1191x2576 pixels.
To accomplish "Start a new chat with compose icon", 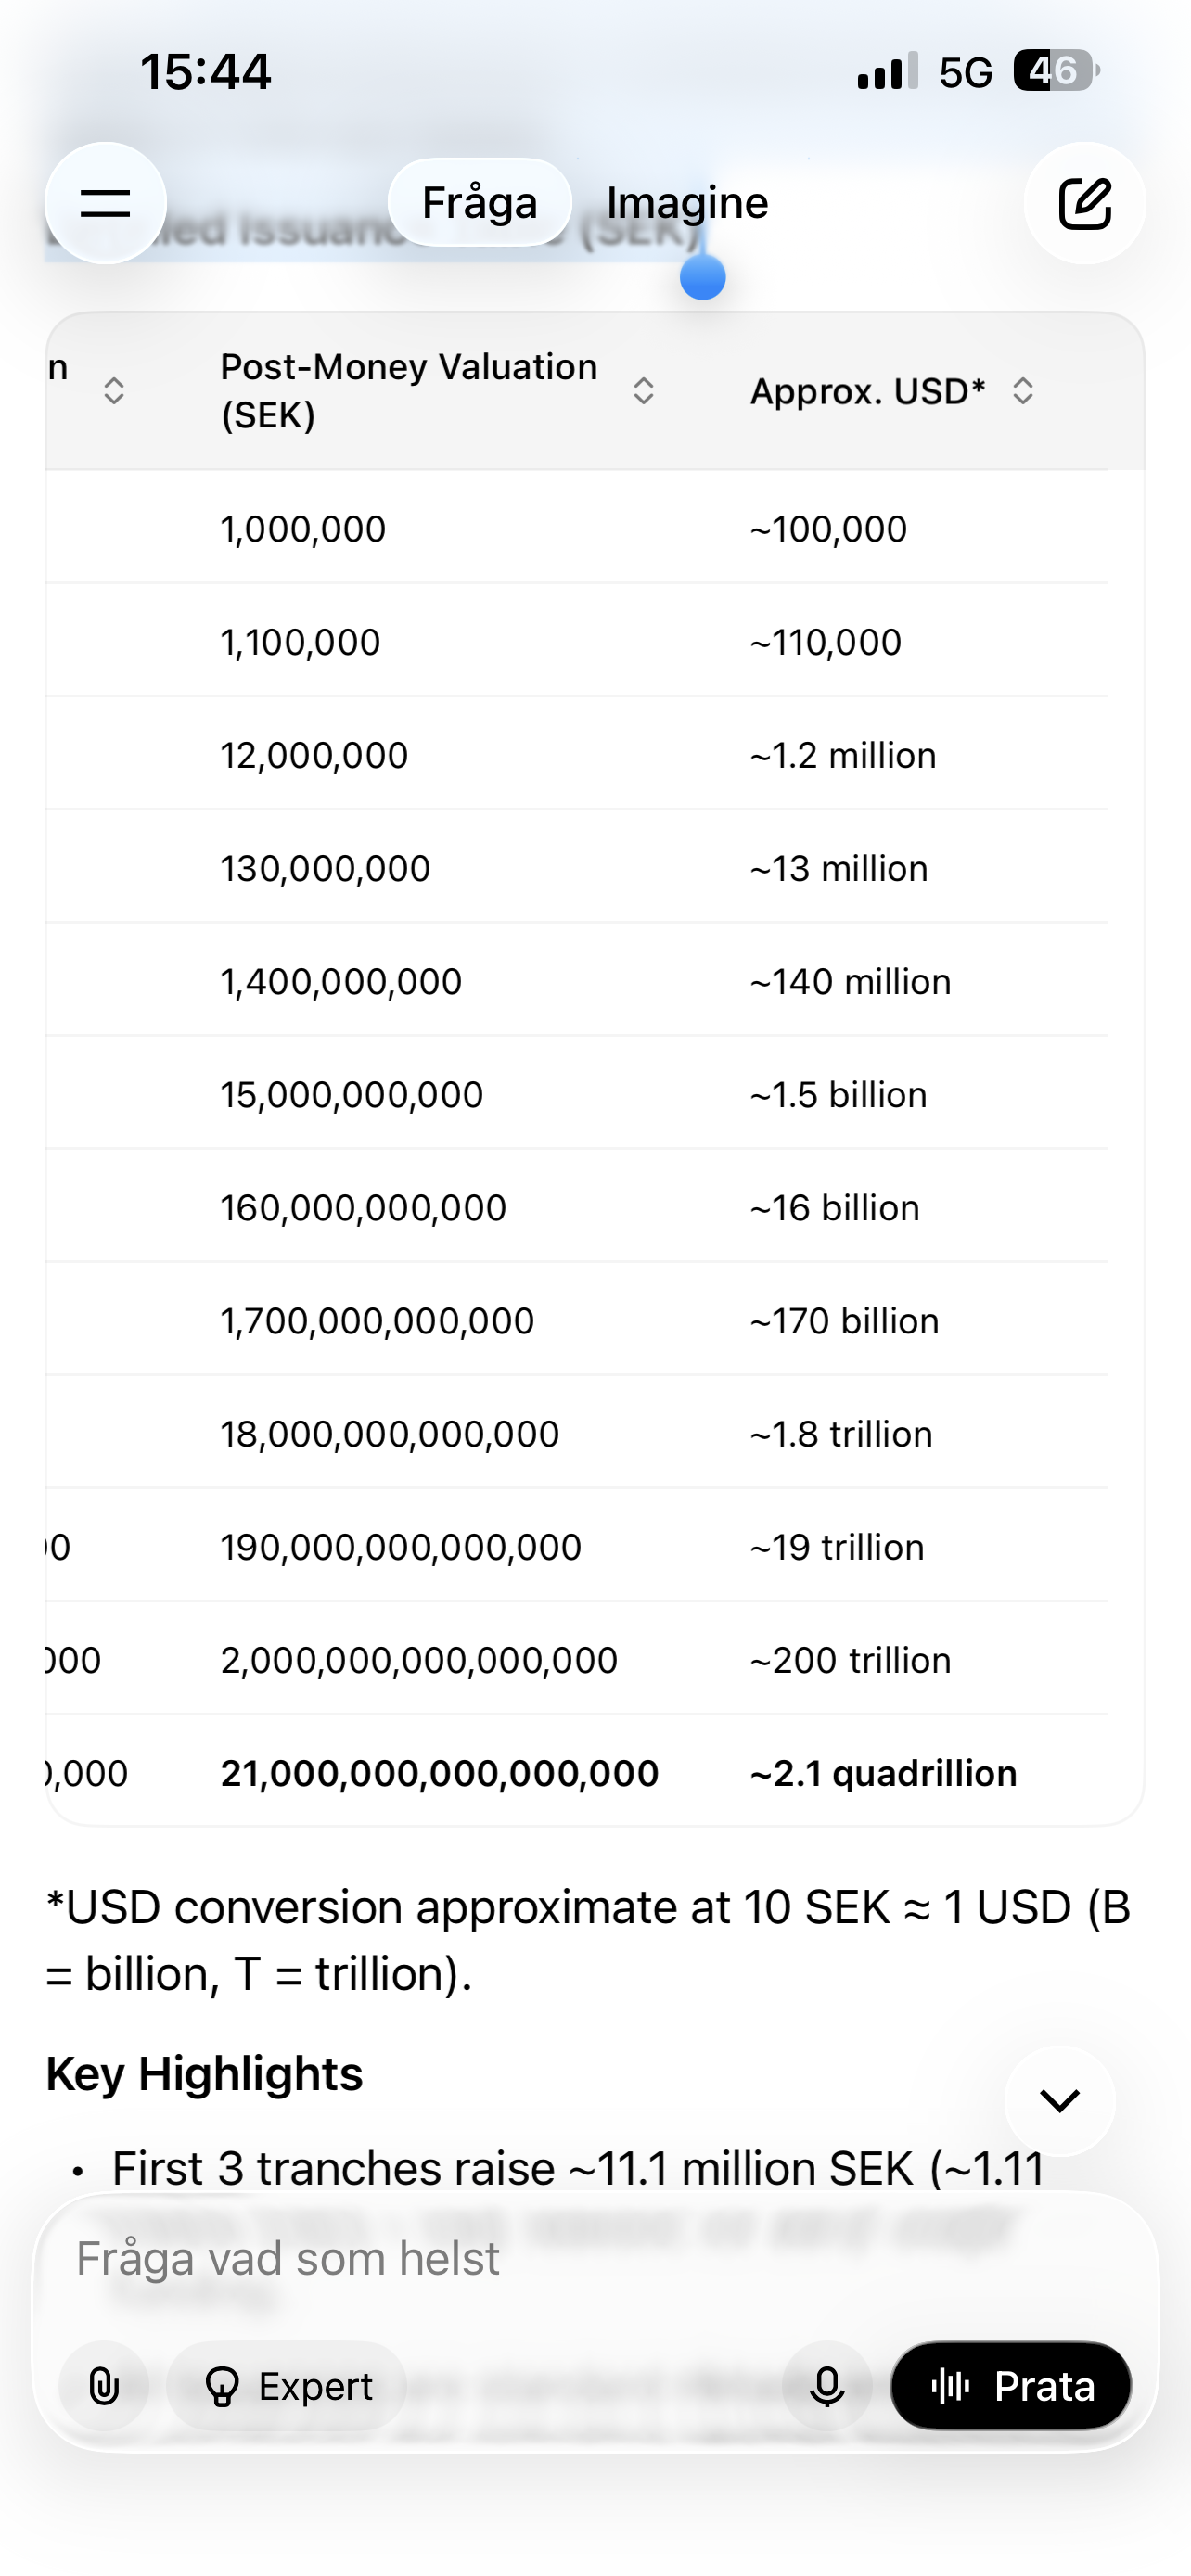I will coord(1084,203).
